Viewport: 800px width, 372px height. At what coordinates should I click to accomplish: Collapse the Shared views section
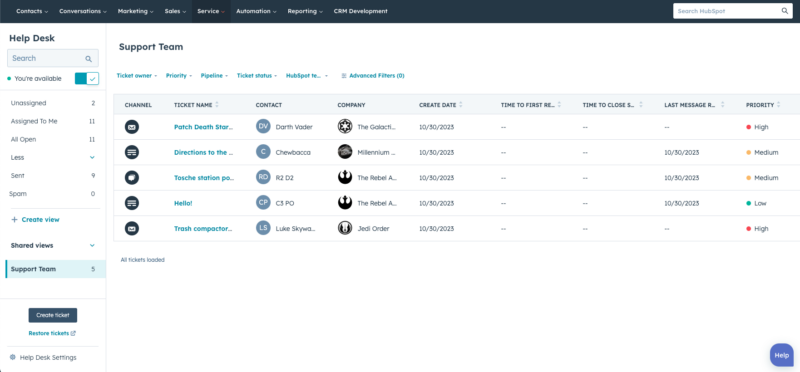tap(53, 245)
